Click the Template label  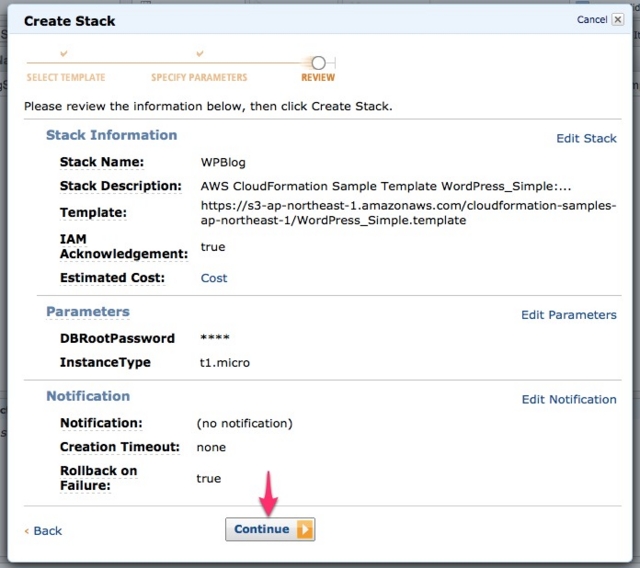click(93, 213)
